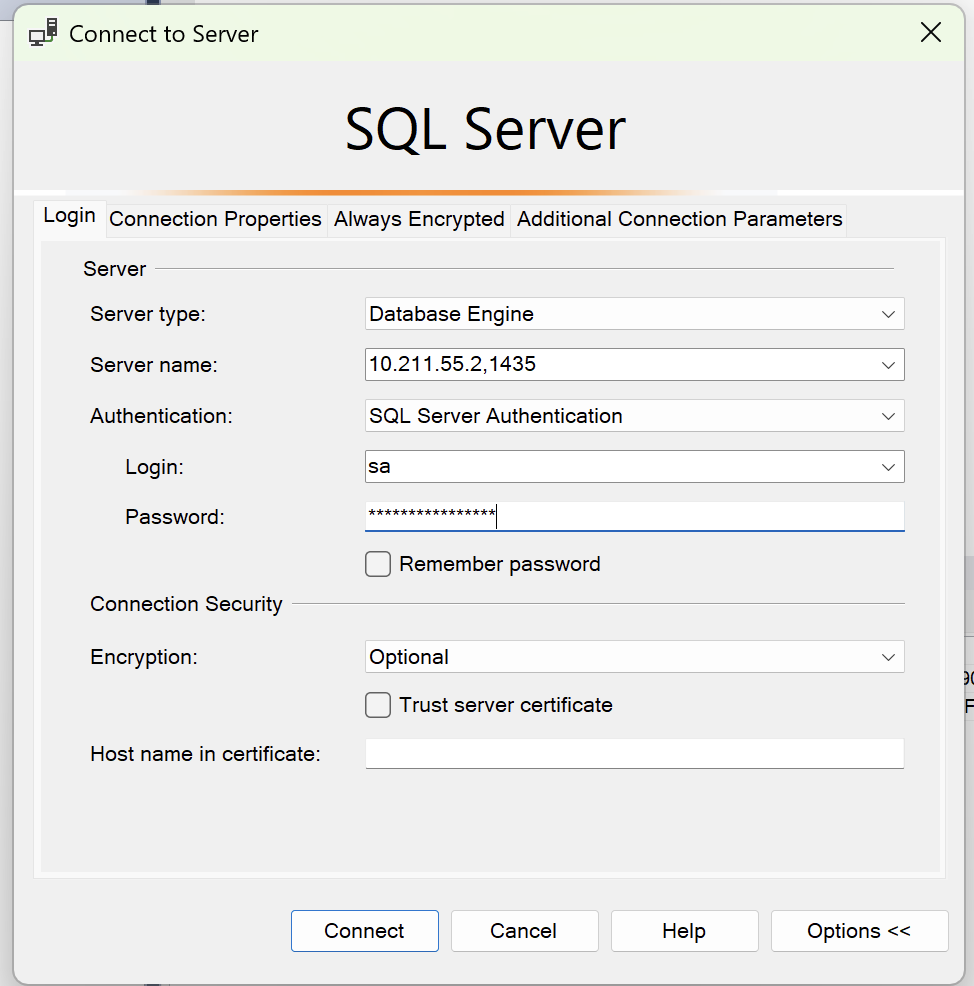Open the Always Encrypted tab
This screenshot has height=986, width=974.
[419, 219]
